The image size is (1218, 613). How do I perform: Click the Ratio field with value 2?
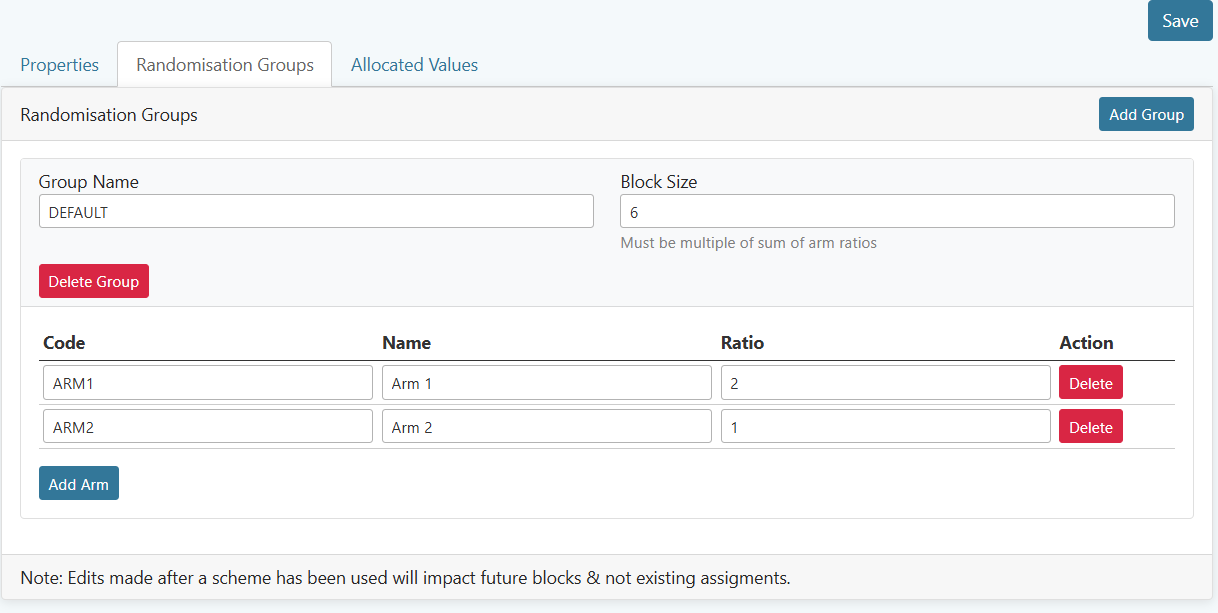(x=885, y=382)
